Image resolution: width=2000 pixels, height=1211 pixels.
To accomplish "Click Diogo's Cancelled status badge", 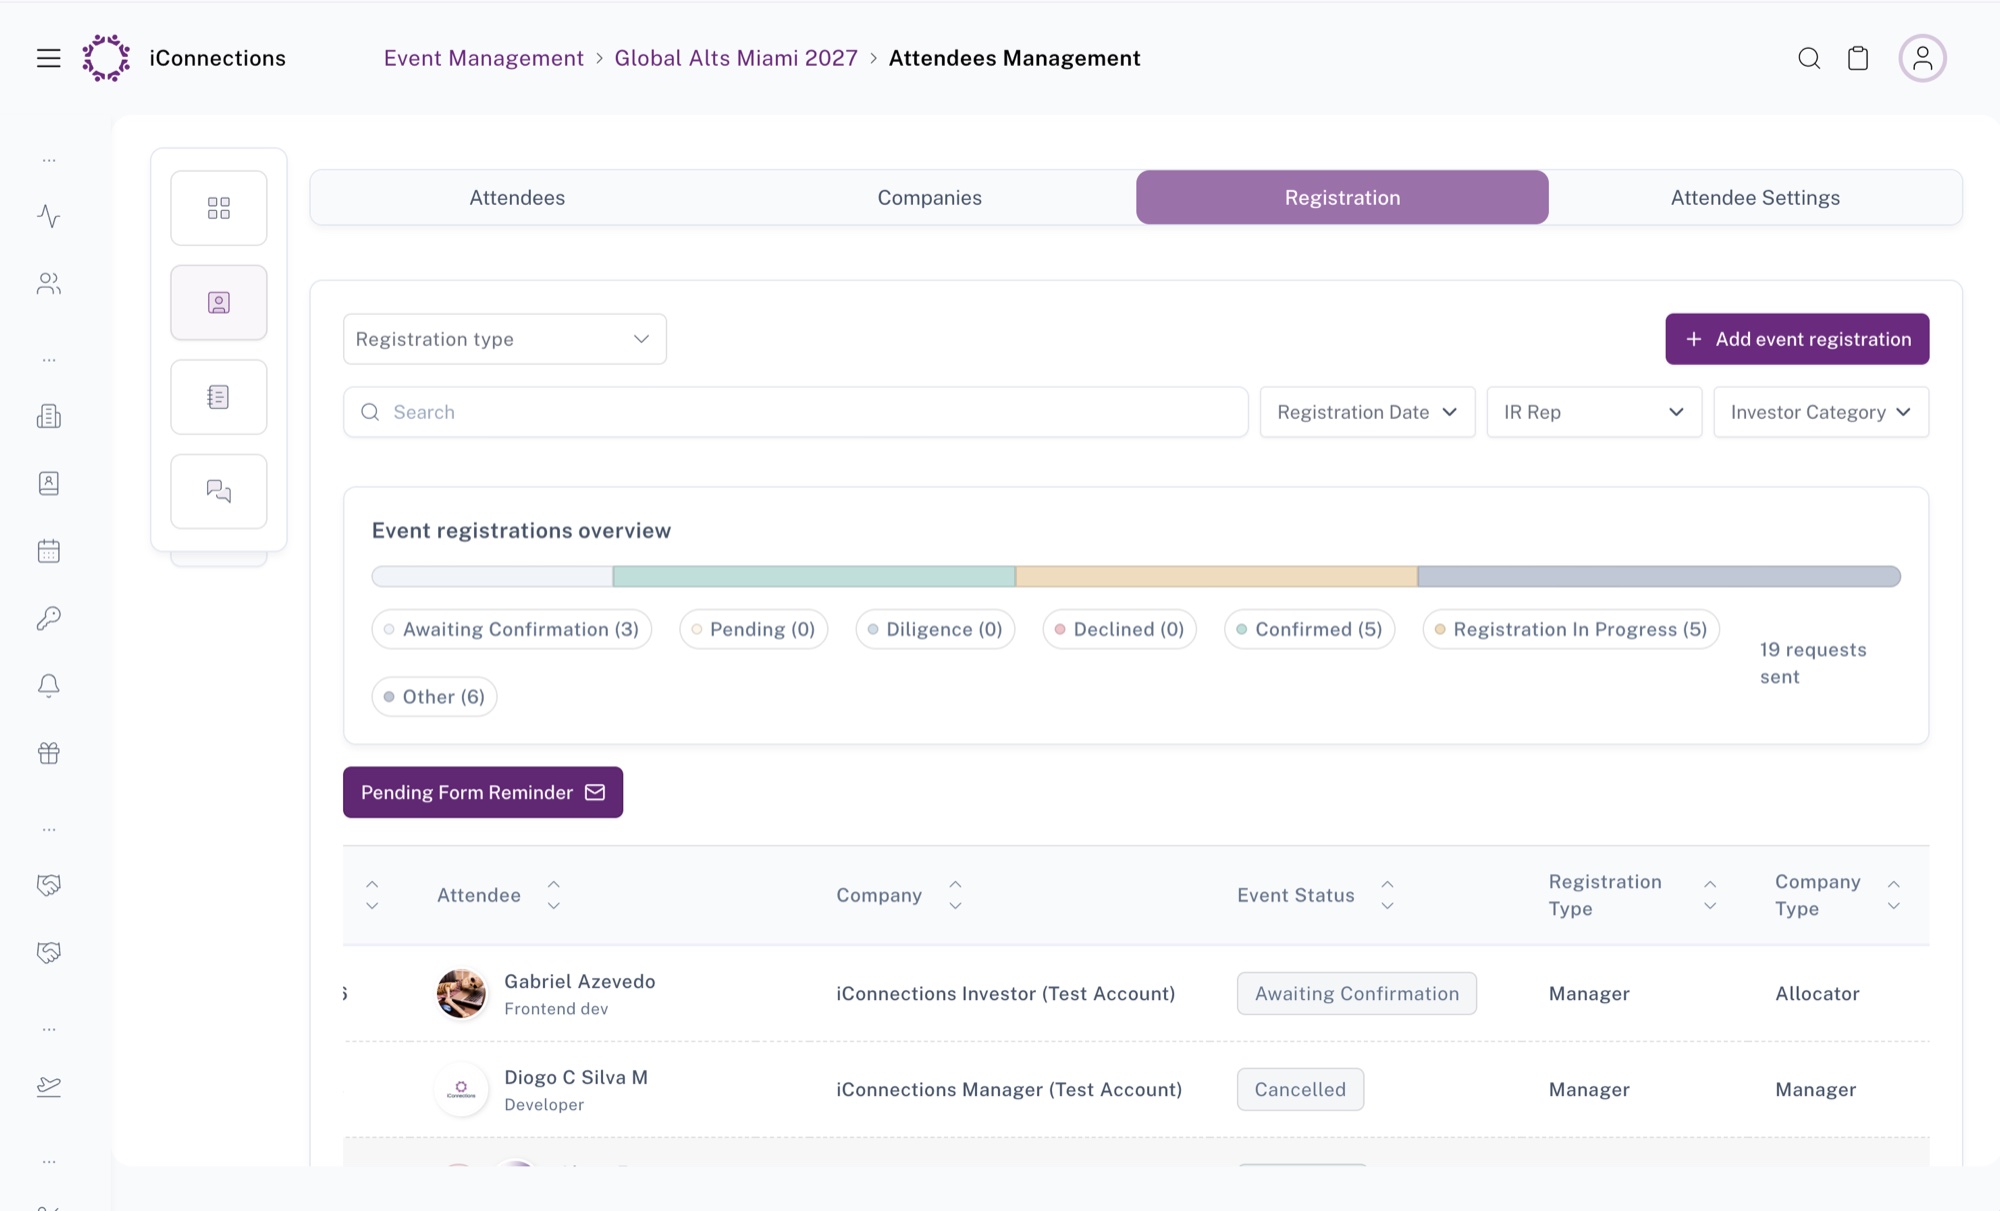I will (x=1300, y=1089).
